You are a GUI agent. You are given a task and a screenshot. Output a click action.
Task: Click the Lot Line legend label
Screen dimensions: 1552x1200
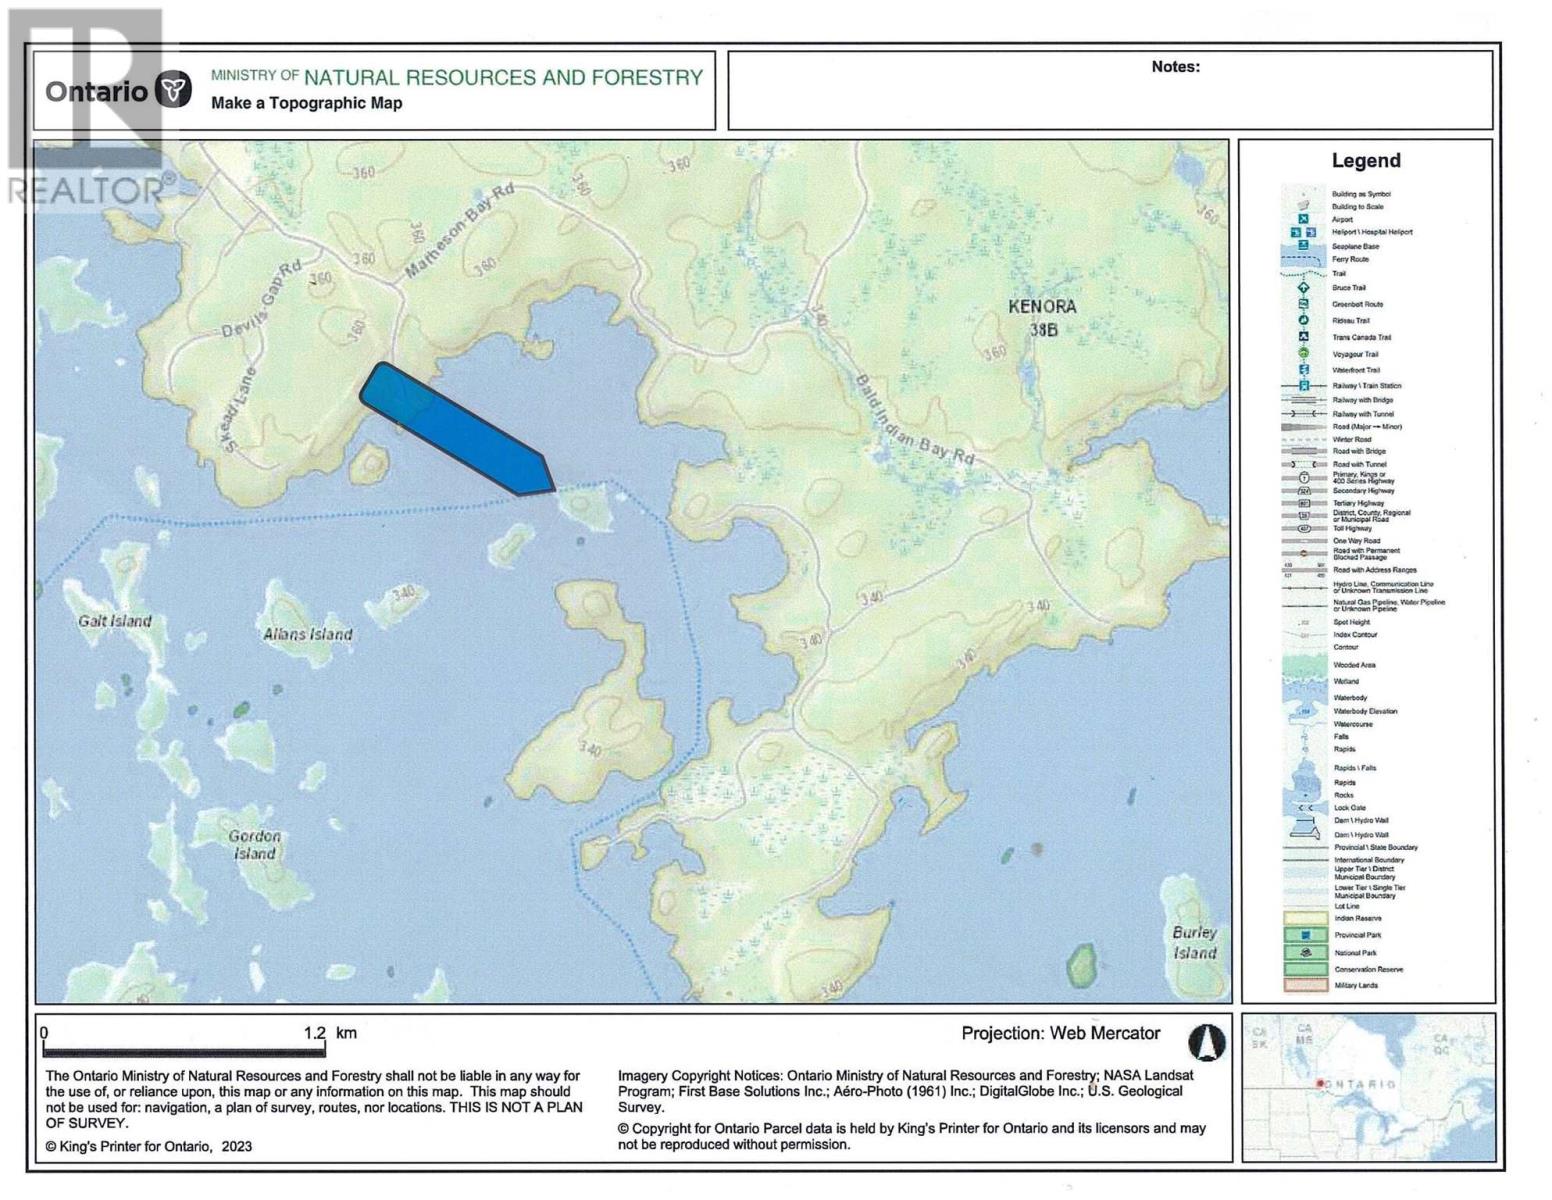(1346, 906)
